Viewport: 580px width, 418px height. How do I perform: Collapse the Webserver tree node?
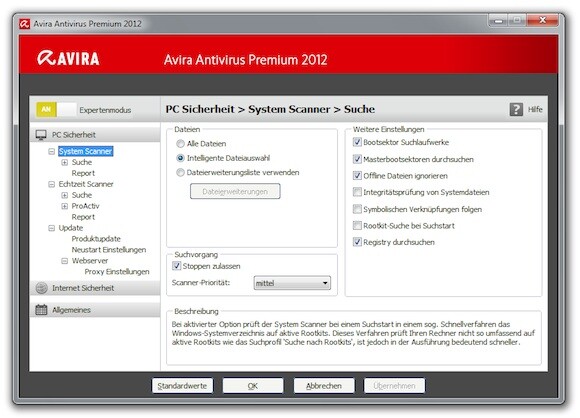coord(64,261)
